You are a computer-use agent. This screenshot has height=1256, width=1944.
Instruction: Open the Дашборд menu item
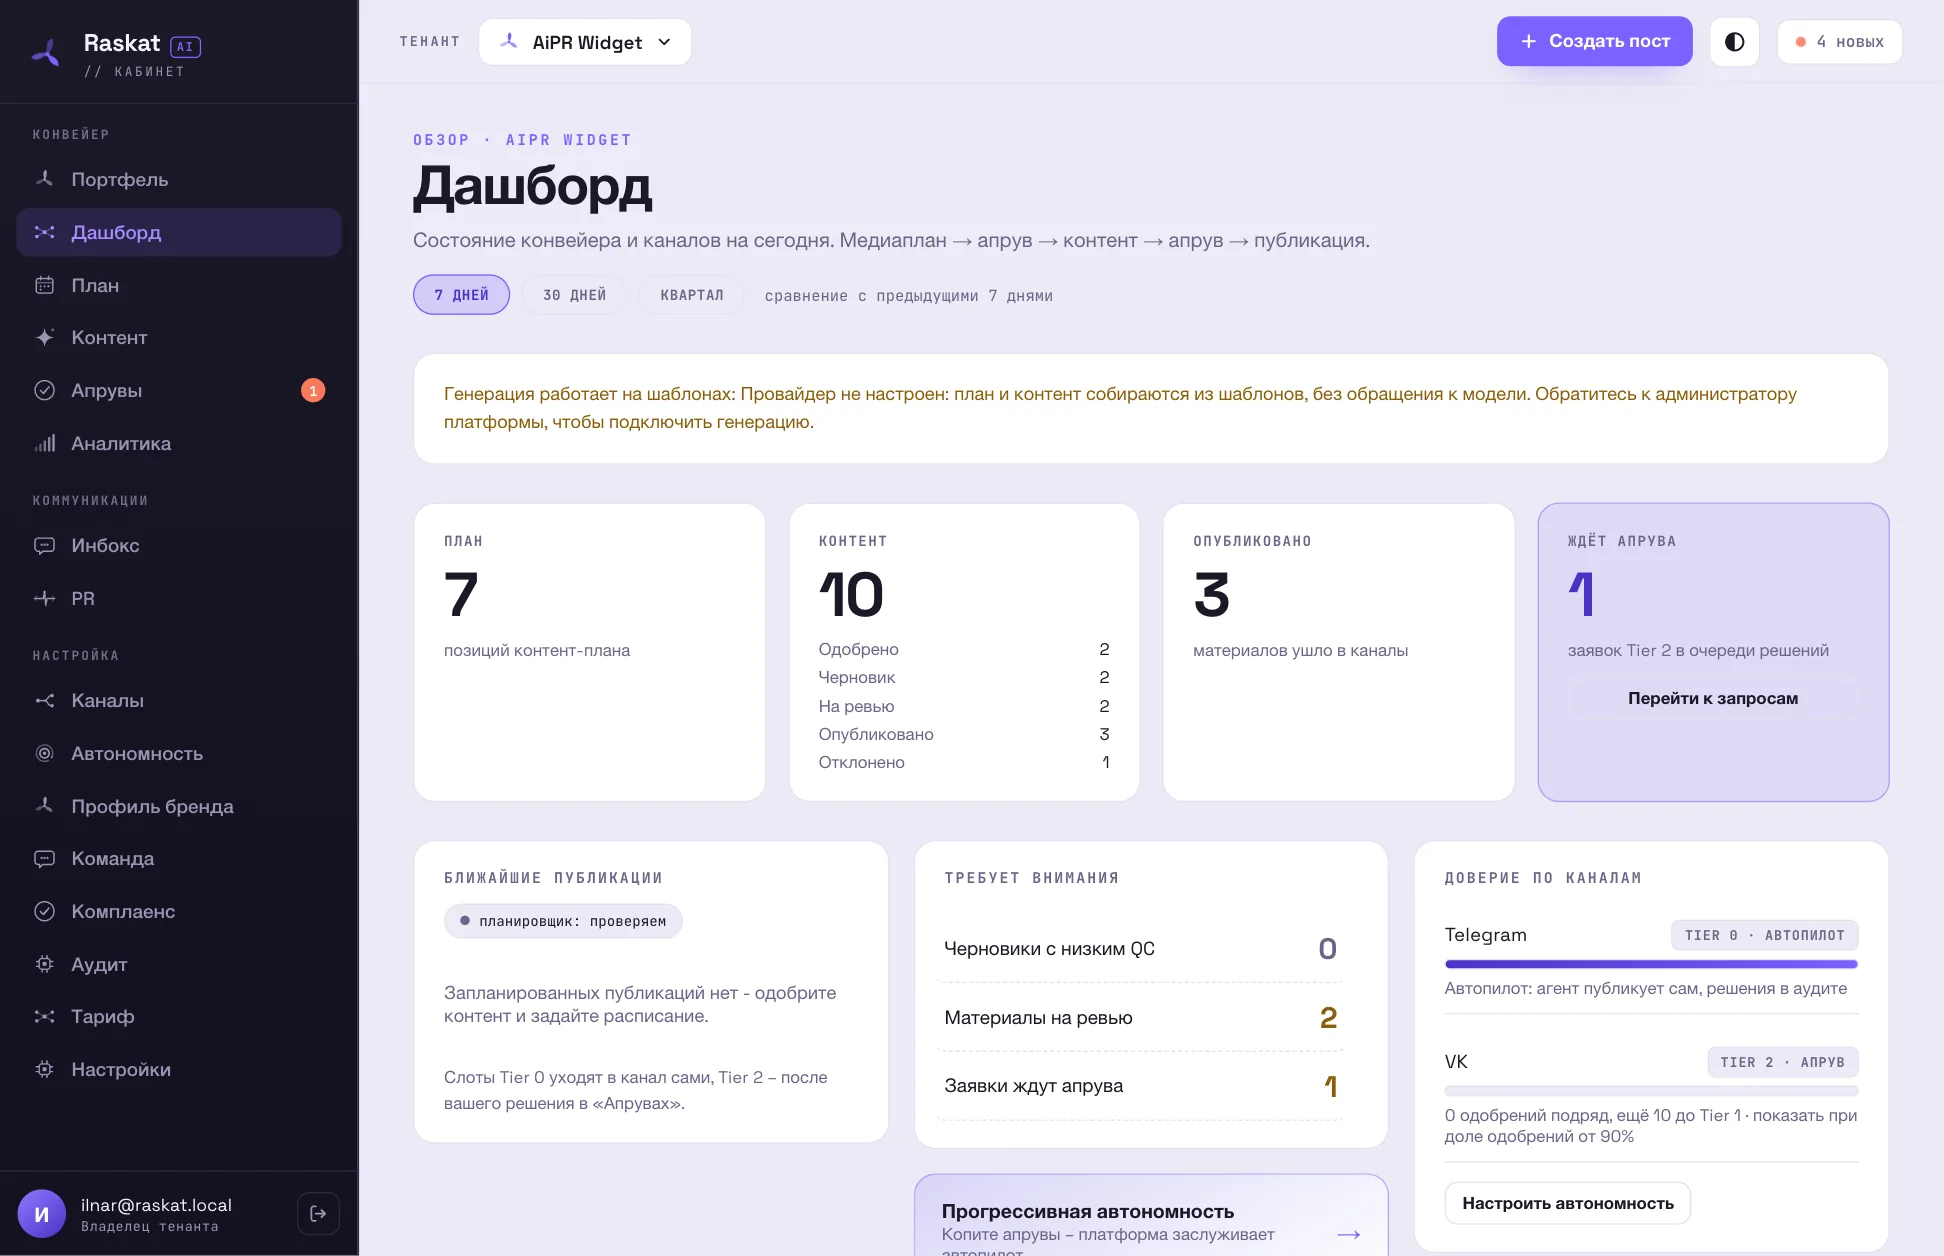(179, 232)
